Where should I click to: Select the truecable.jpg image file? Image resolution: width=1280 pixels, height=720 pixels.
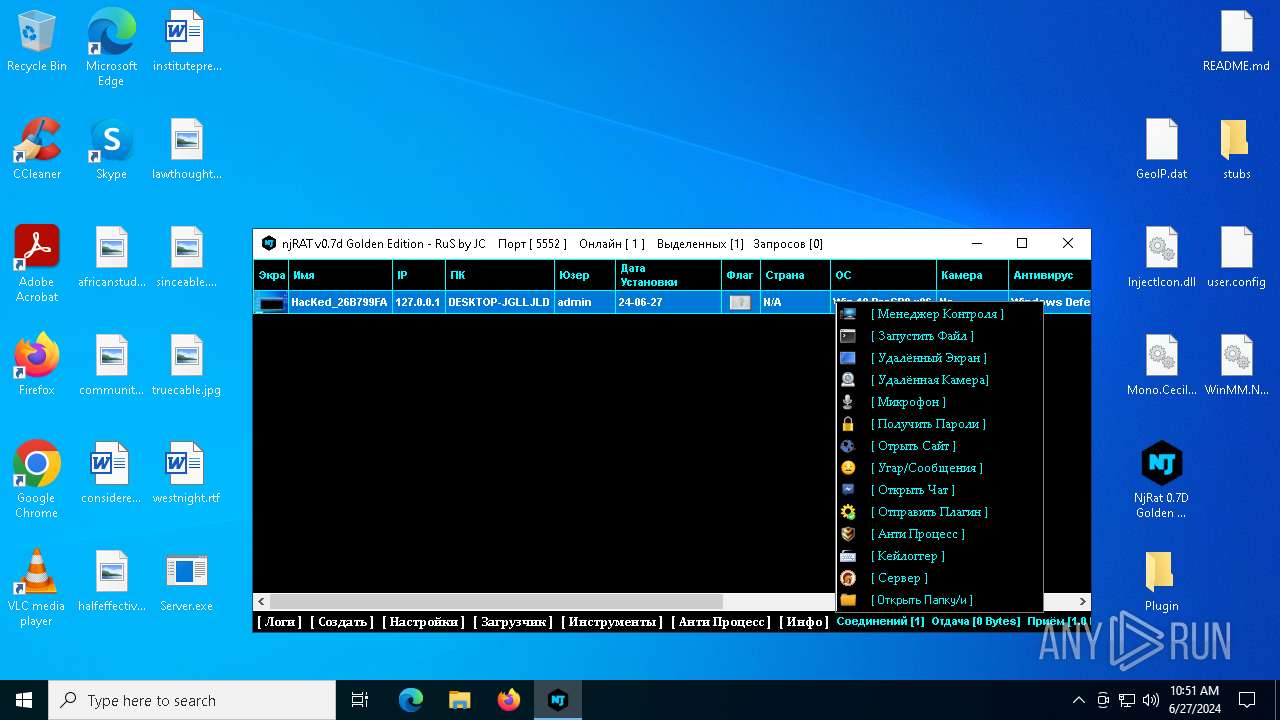tap(186, 364)
